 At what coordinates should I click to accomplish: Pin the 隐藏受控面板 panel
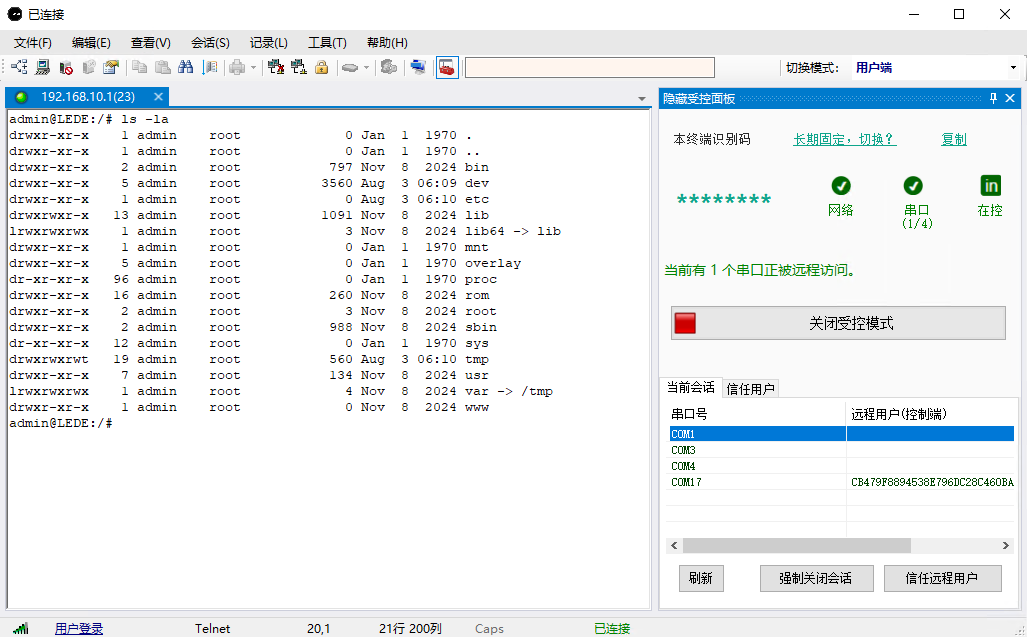point(993,98)
